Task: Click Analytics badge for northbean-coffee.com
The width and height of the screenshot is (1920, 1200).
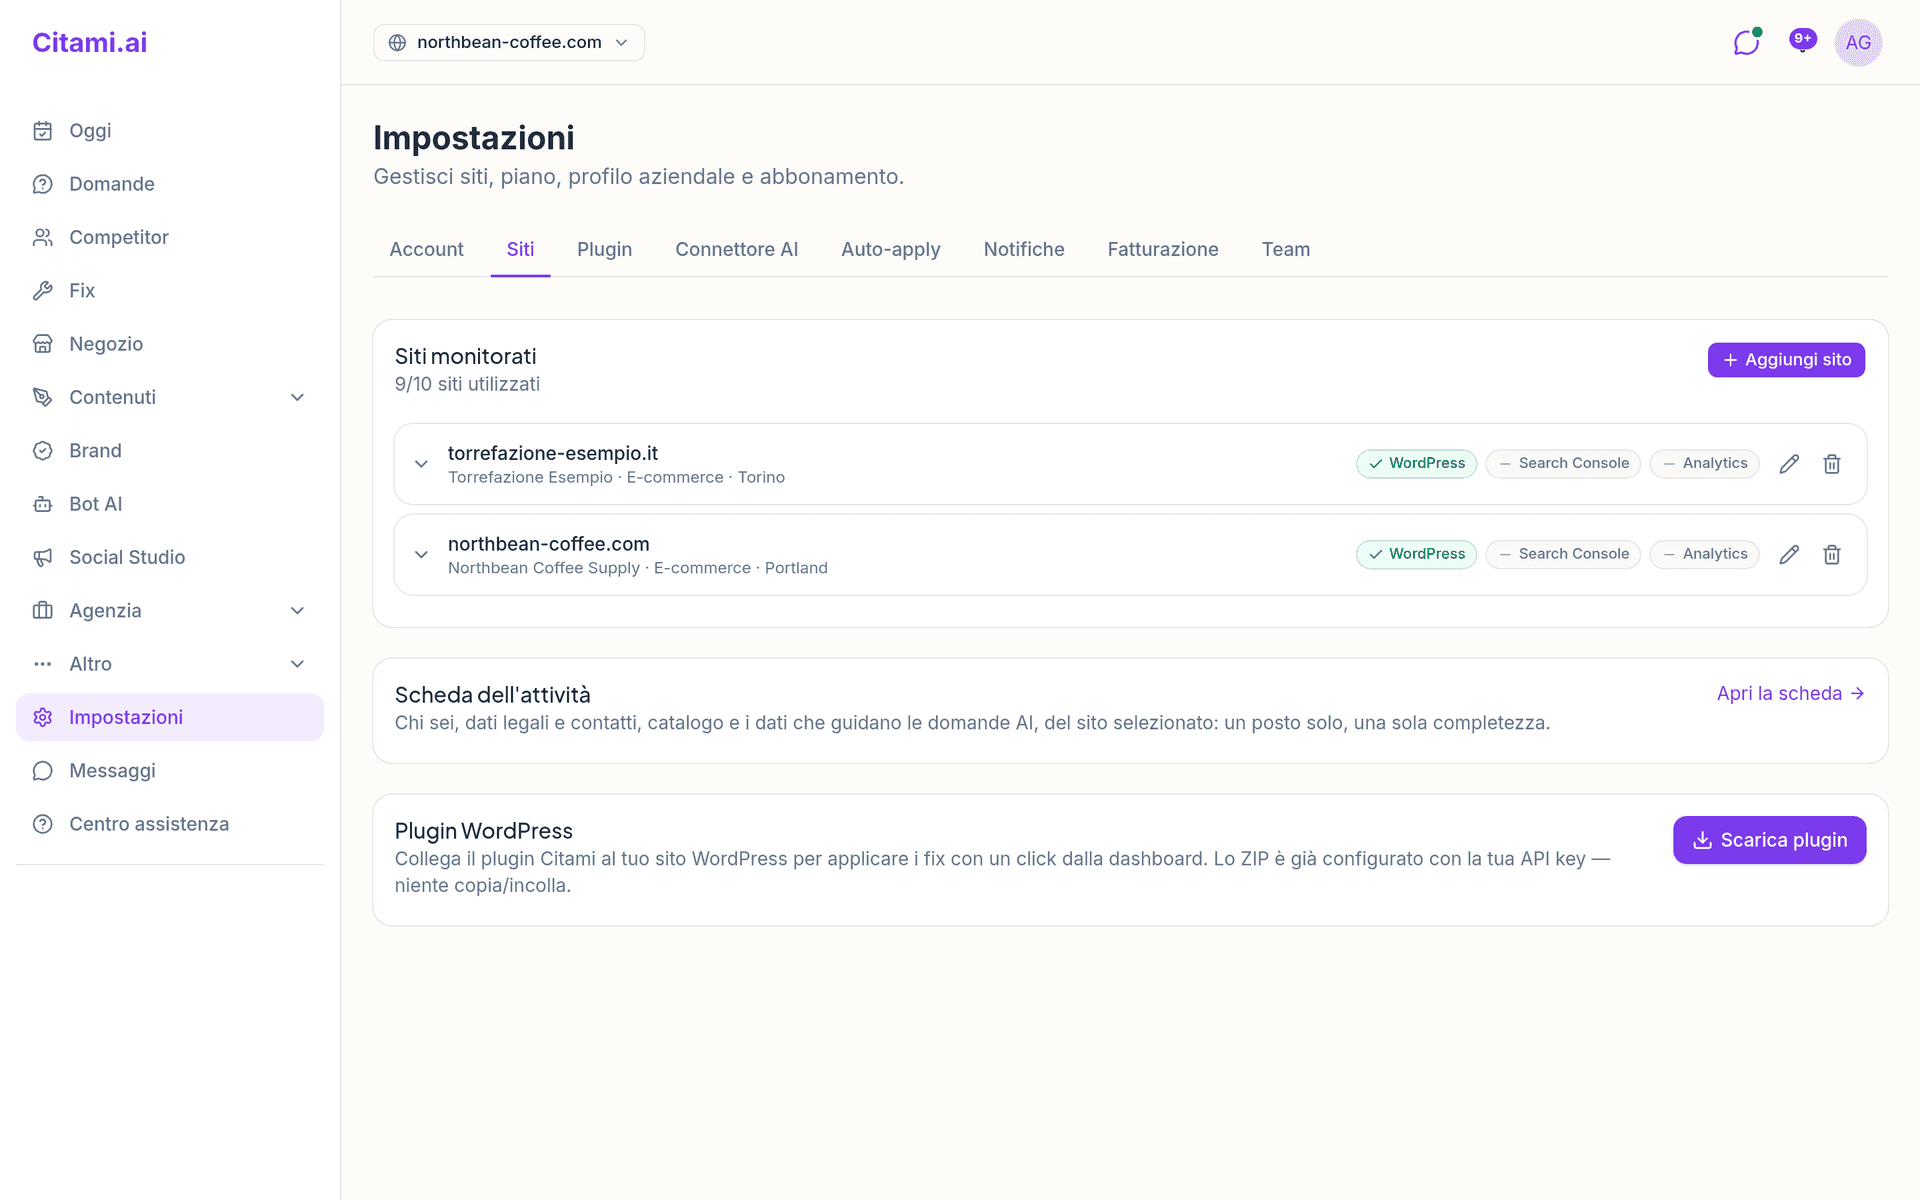Action: (1704, 555)
